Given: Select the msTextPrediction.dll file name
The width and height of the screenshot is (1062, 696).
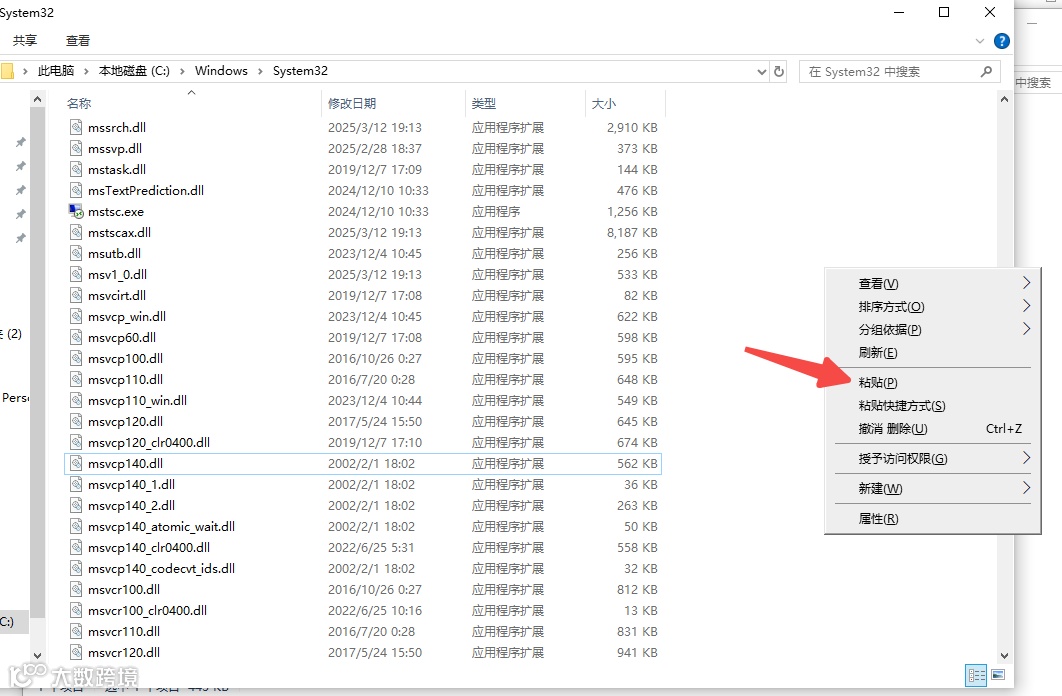Looking at the screenshot, I should (x=146, y=190).
